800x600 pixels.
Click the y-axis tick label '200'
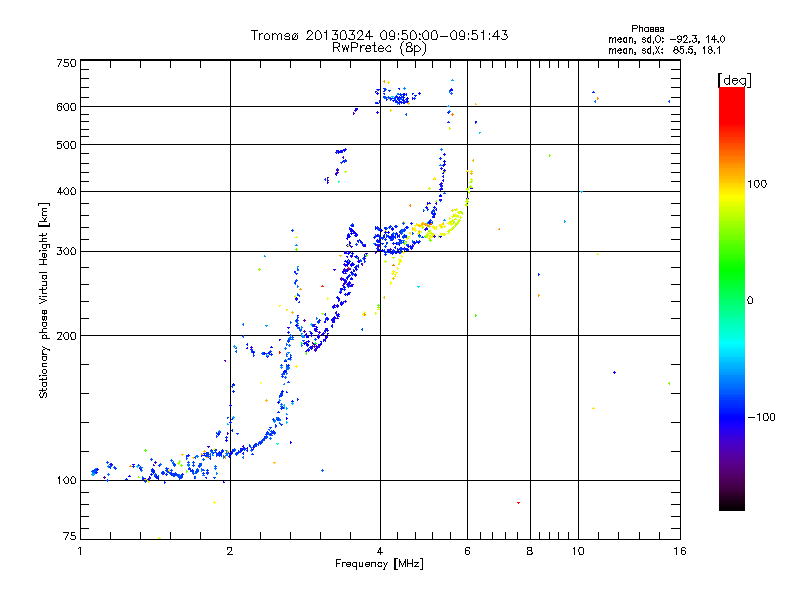point(66,336)
